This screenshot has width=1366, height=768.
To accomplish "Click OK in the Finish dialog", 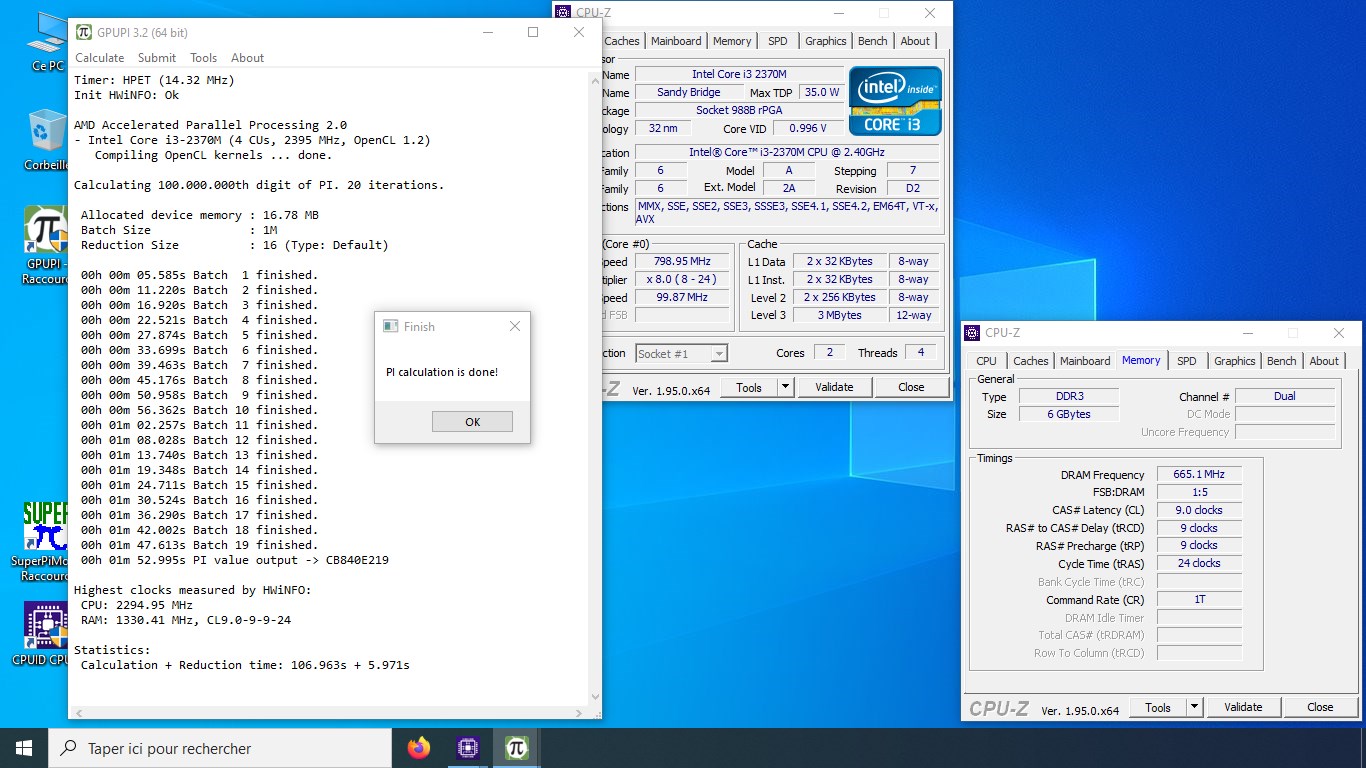I will click(472, 422).
